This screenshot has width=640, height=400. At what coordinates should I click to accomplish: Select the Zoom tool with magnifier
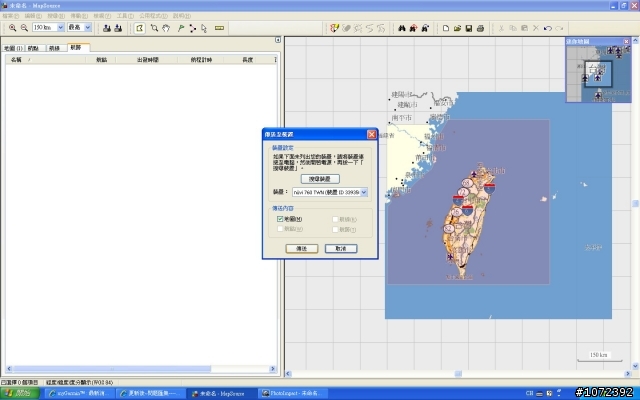pos(154,28)
